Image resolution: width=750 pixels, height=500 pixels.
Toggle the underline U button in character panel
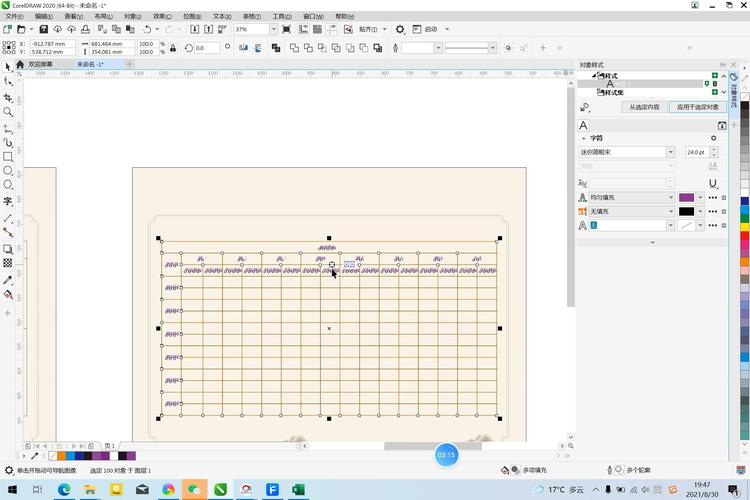(713, 183)
